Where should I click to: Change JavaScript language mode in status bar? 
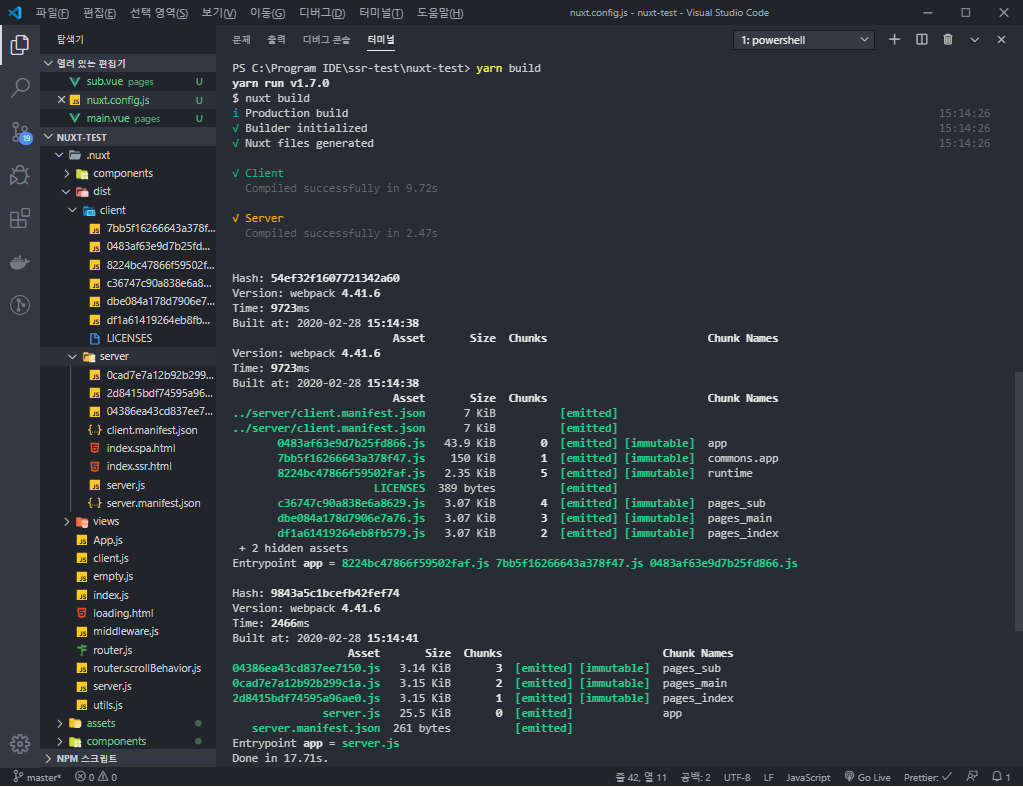click(x=808, y=777)
